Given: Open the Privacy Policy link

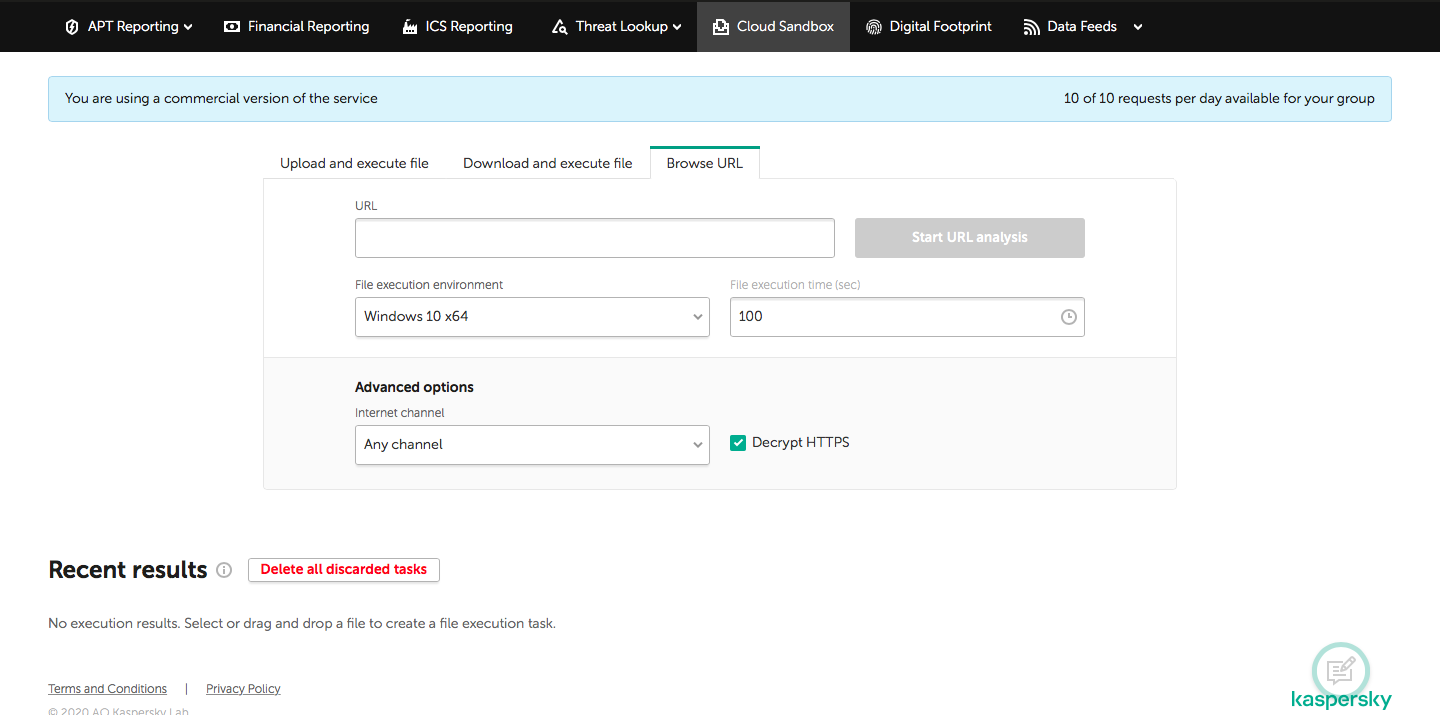Looking at the screenshot, I should (243, 689).
